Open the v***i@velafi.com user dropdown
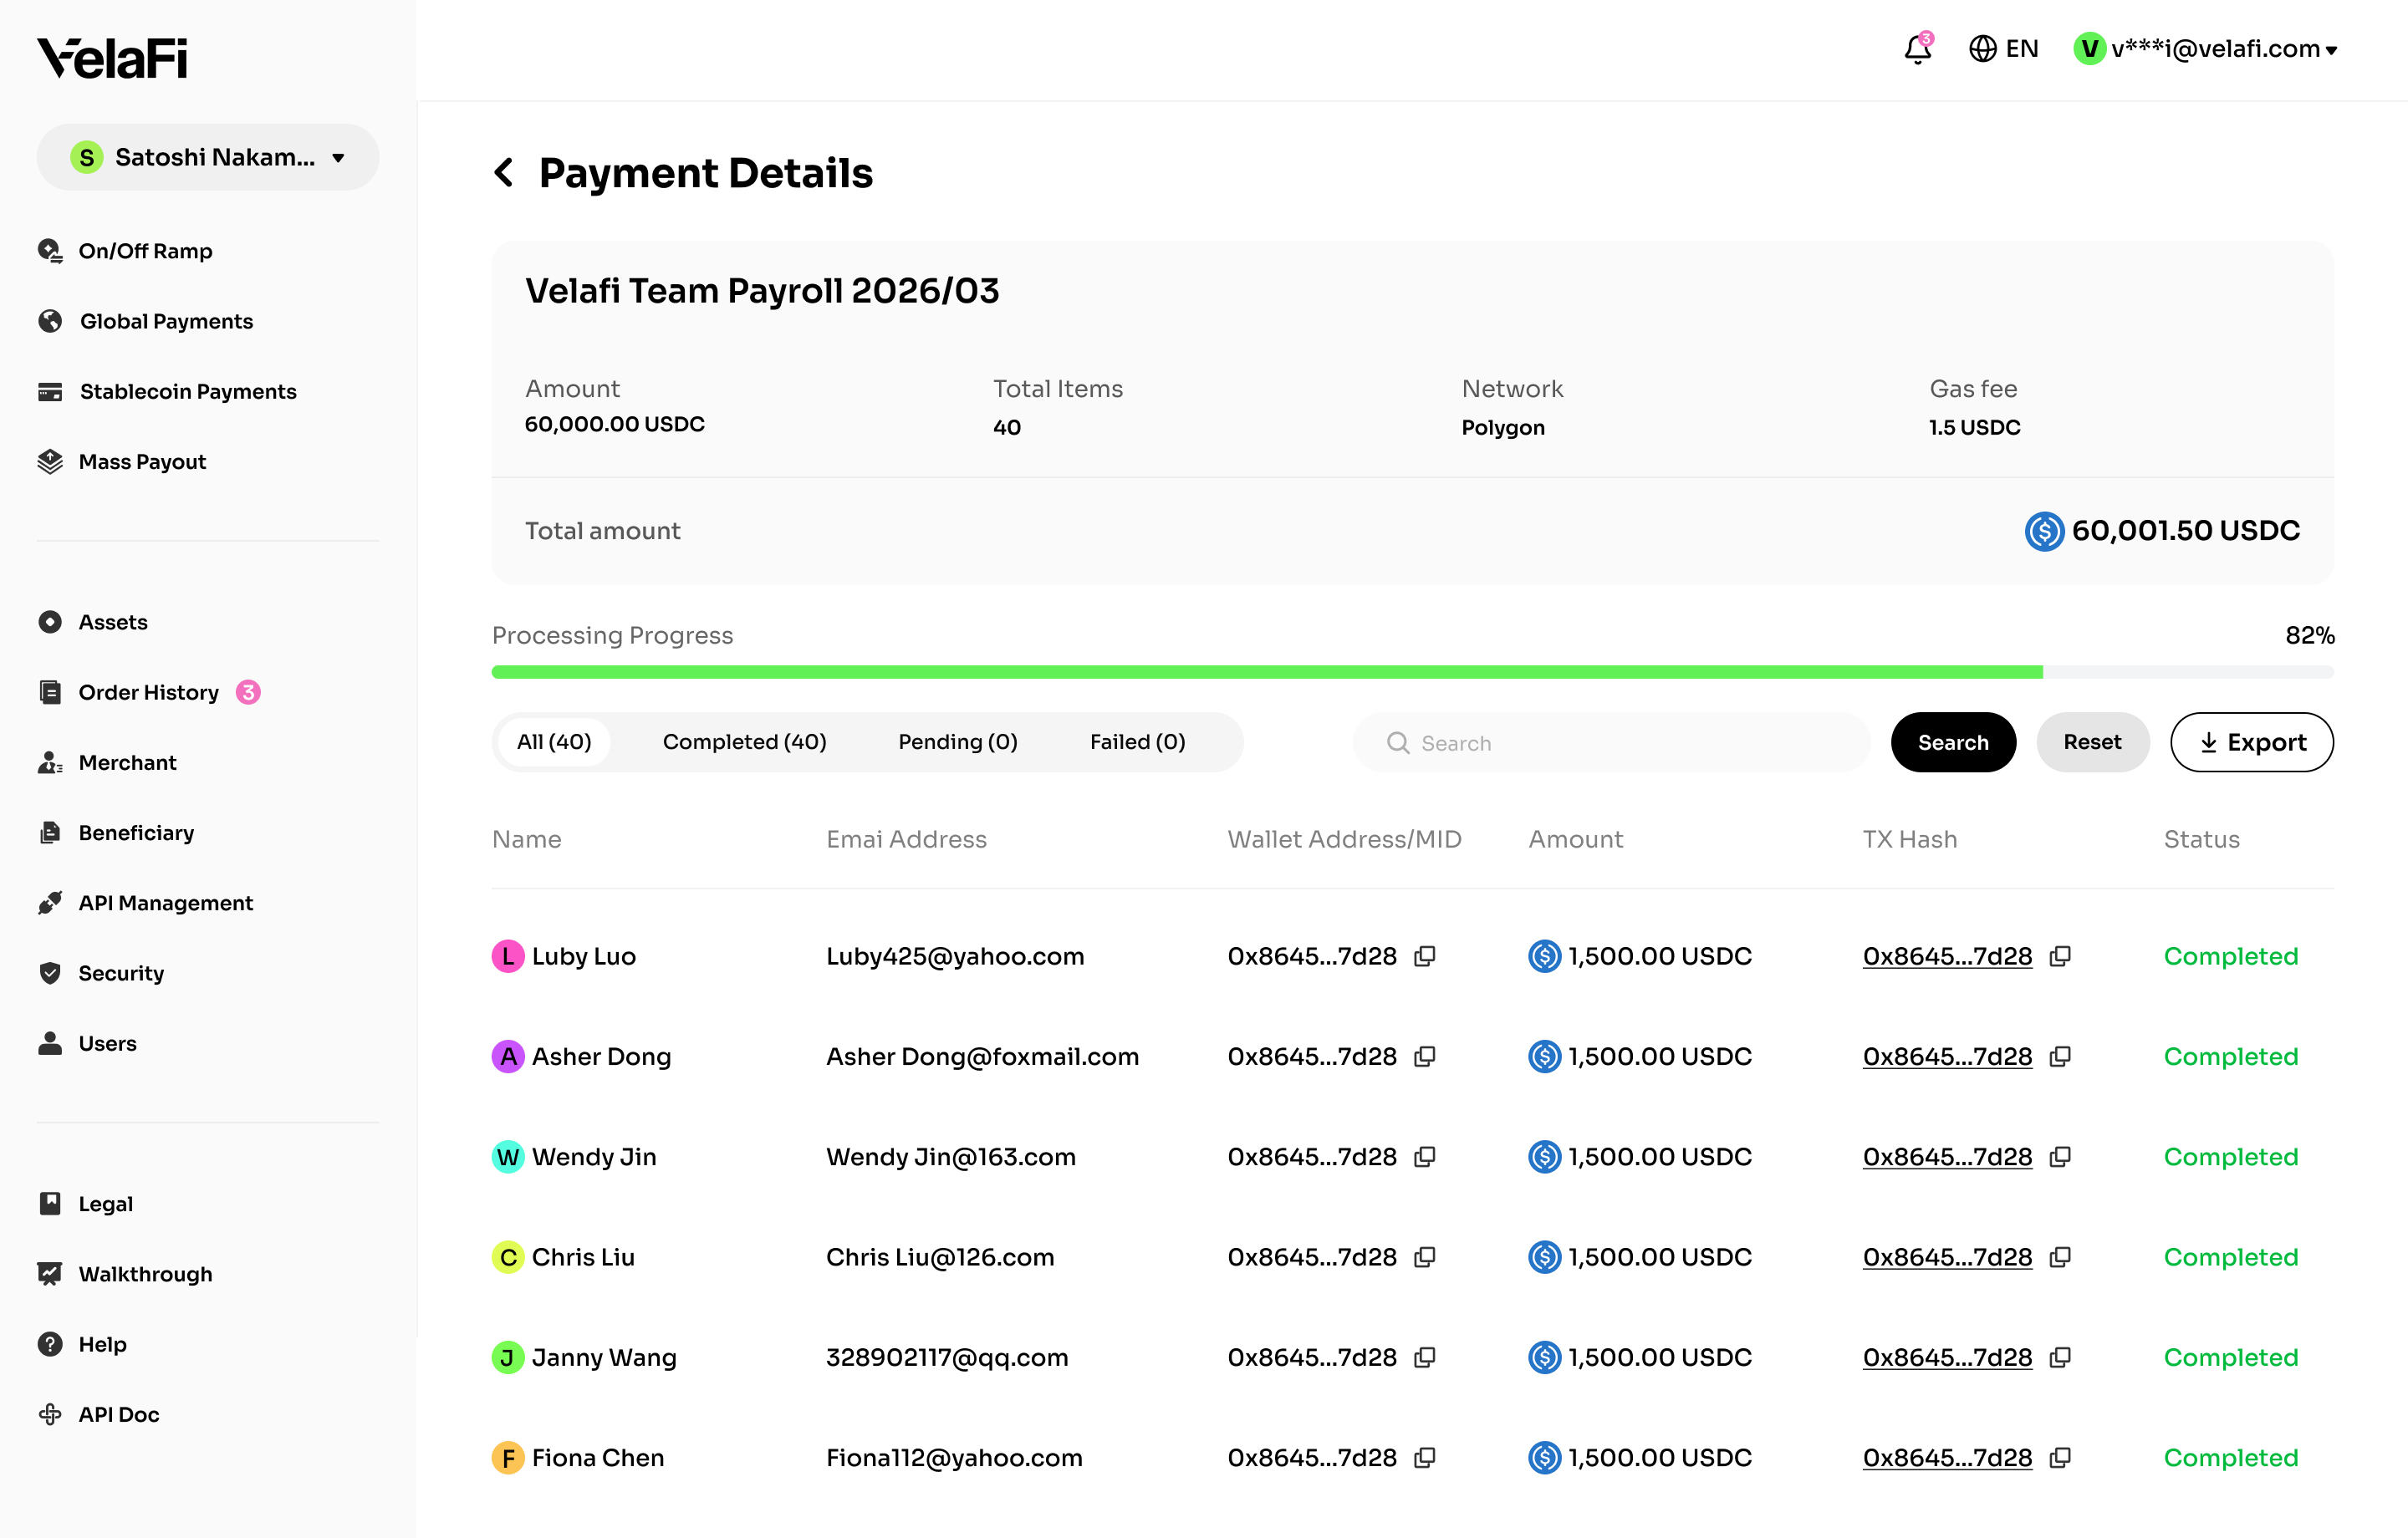The image size is (2408, 1538). pyautogui.click(x=2205, y=48)
